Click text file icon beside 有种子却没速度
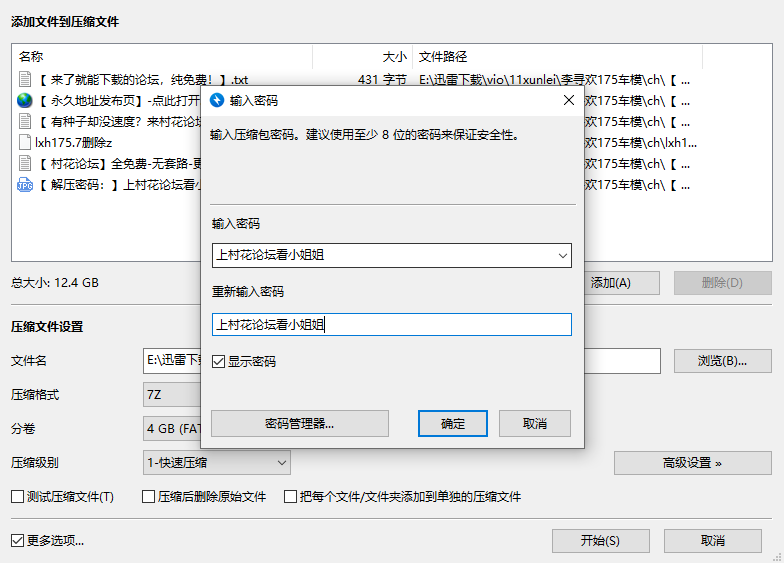Screen dimensions: 784x563 [25, 121]
